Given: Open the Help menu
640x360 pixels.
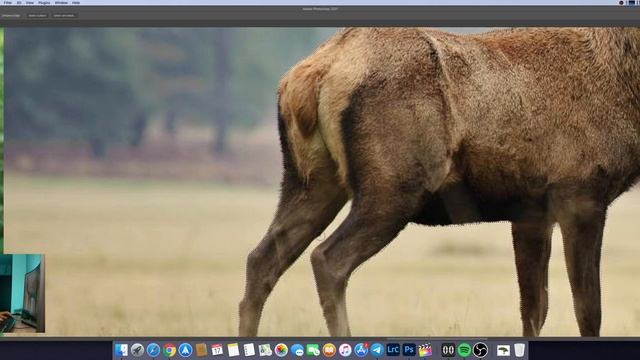Looking at the screenshot, I should click(76, 2).
